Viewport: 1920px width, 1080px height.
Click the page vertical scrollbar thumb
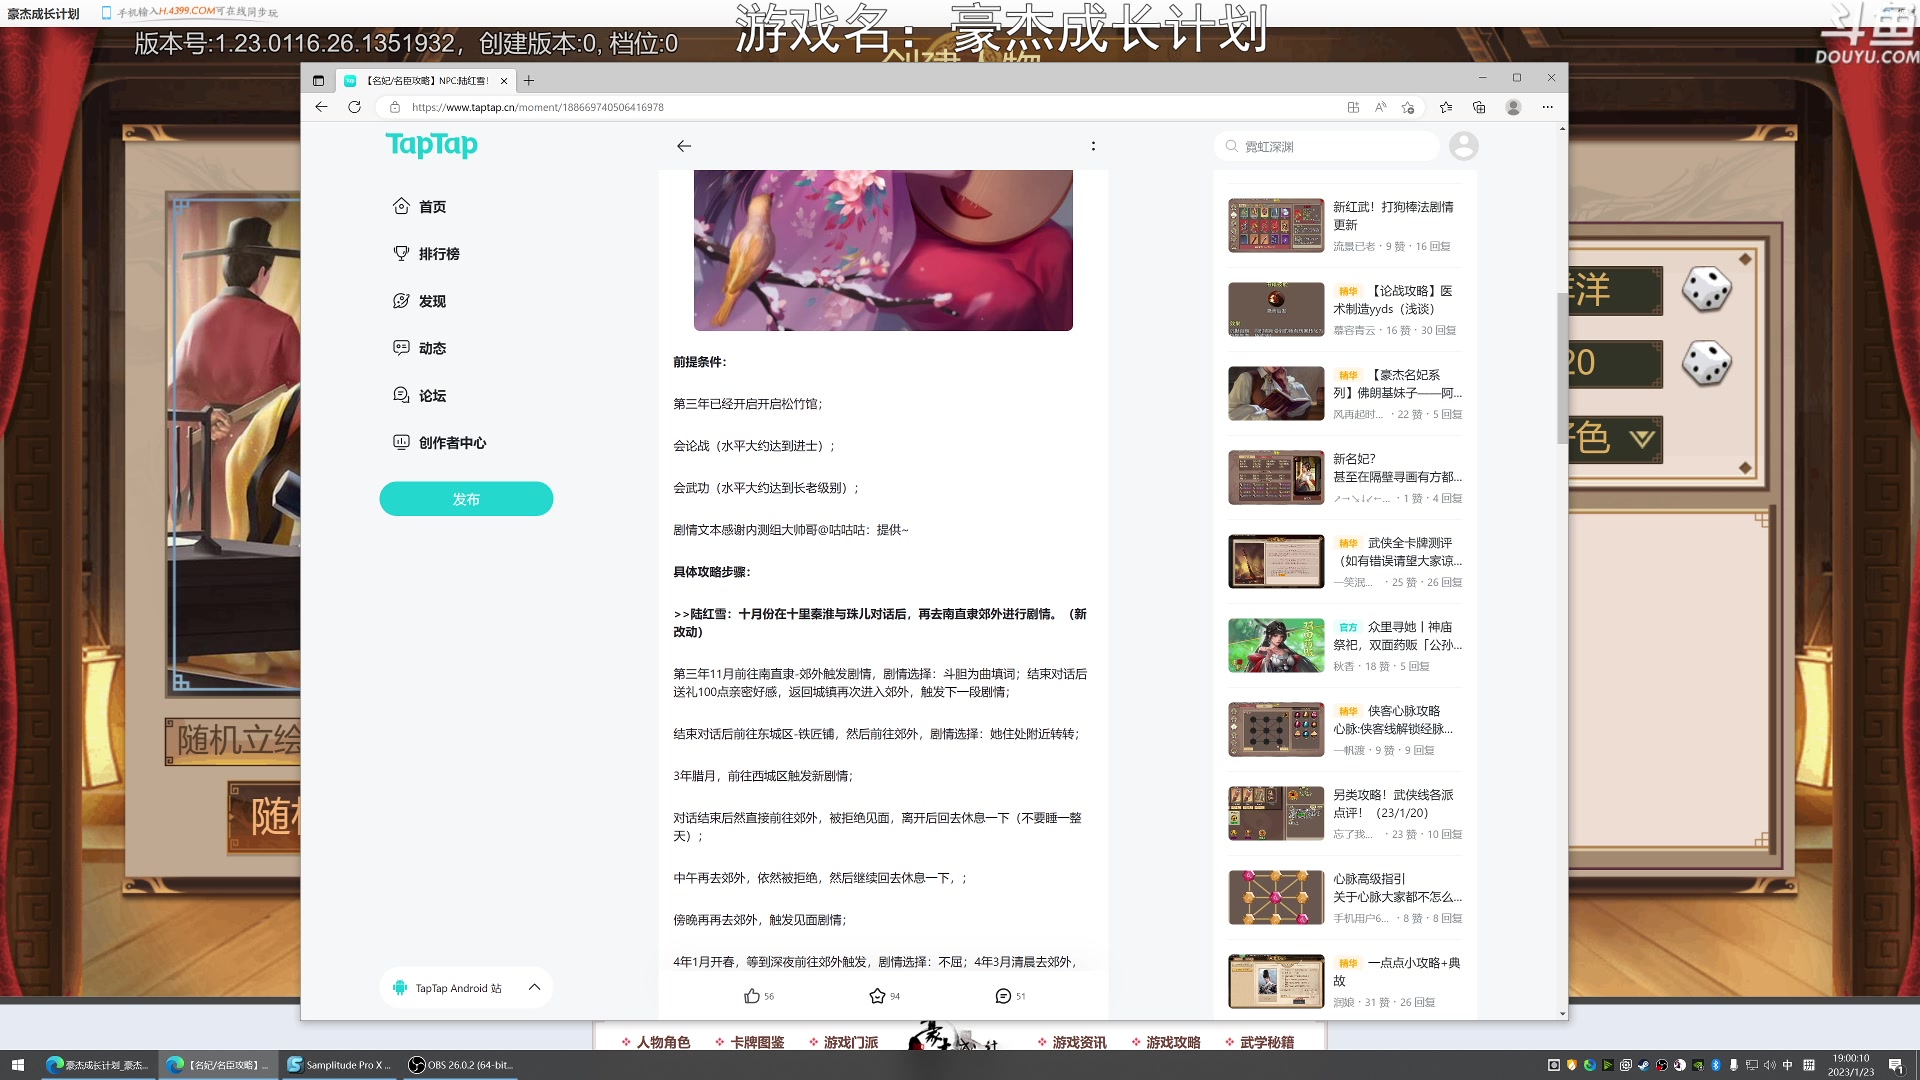(x=1562, y=368)
